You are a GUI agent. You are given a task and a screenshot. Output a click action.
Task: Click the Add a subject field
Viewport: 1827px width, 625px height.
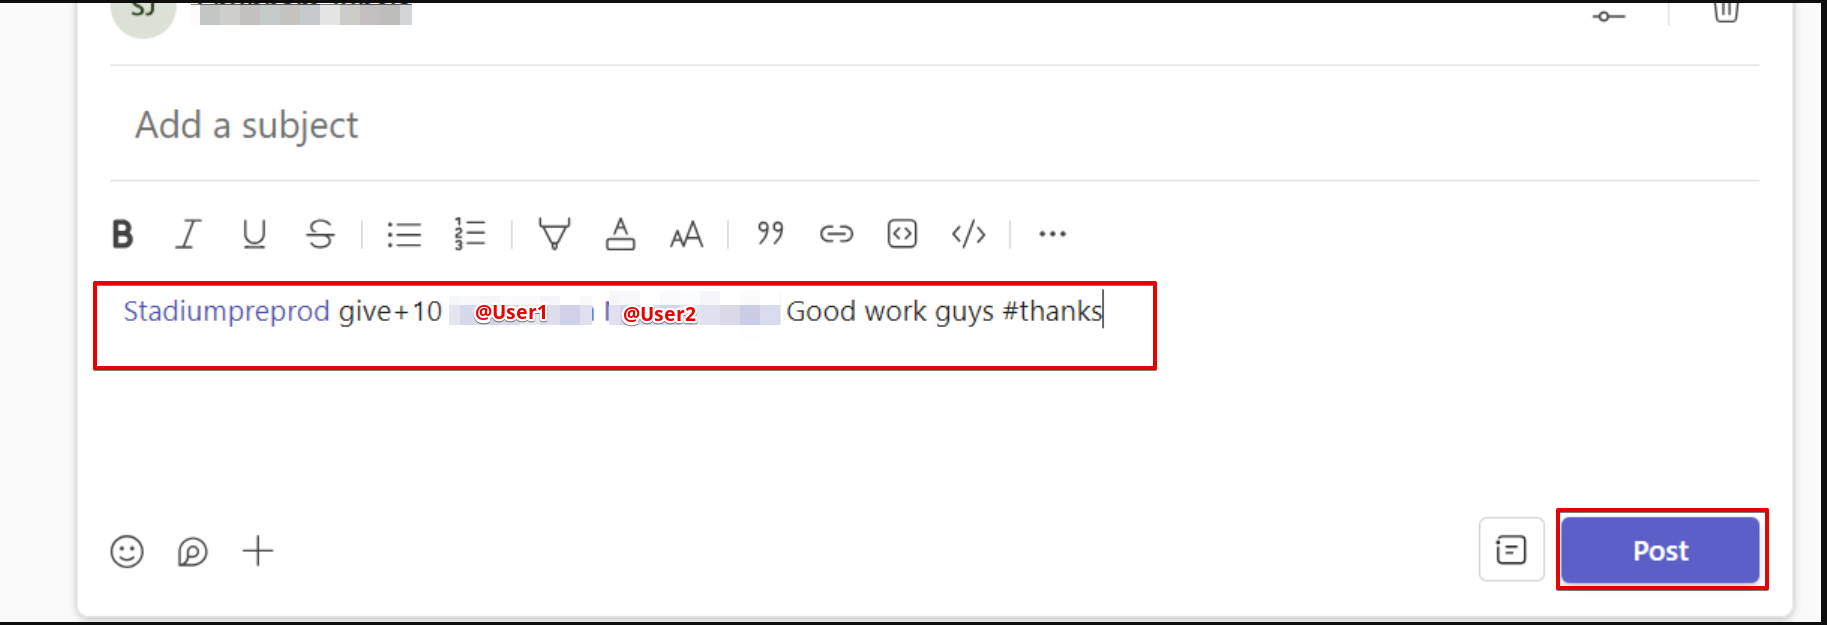934,125
